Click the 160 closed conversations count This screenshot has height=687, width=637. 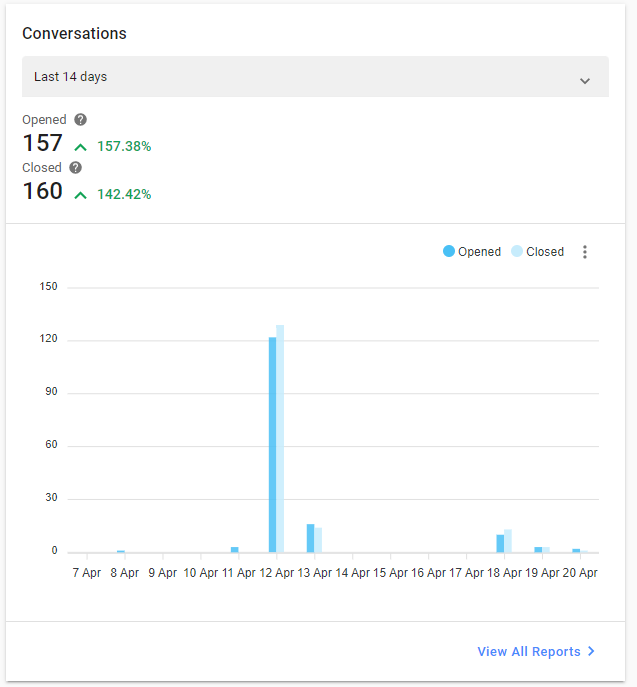coord(42,191)
